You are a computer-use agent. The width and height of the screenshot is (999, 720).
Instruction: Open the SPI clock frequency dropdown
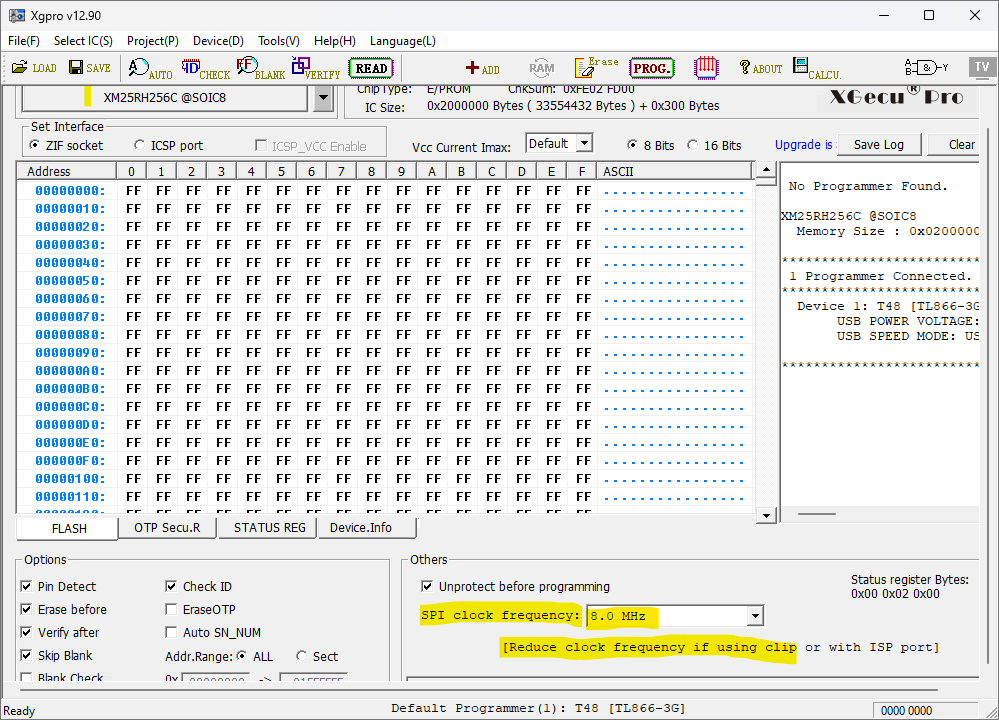pyautogui.click(x=755, y=616)
